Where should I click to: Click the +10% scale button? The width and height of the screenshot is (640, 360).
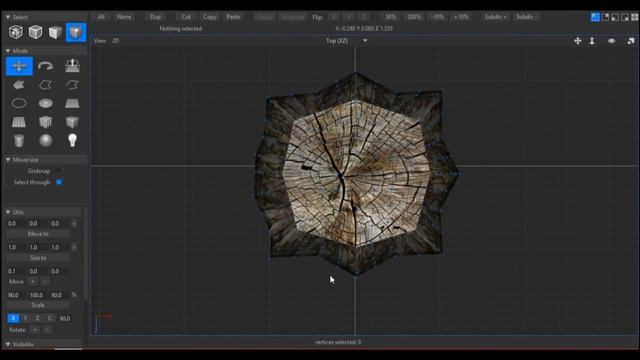pos(461,17)
